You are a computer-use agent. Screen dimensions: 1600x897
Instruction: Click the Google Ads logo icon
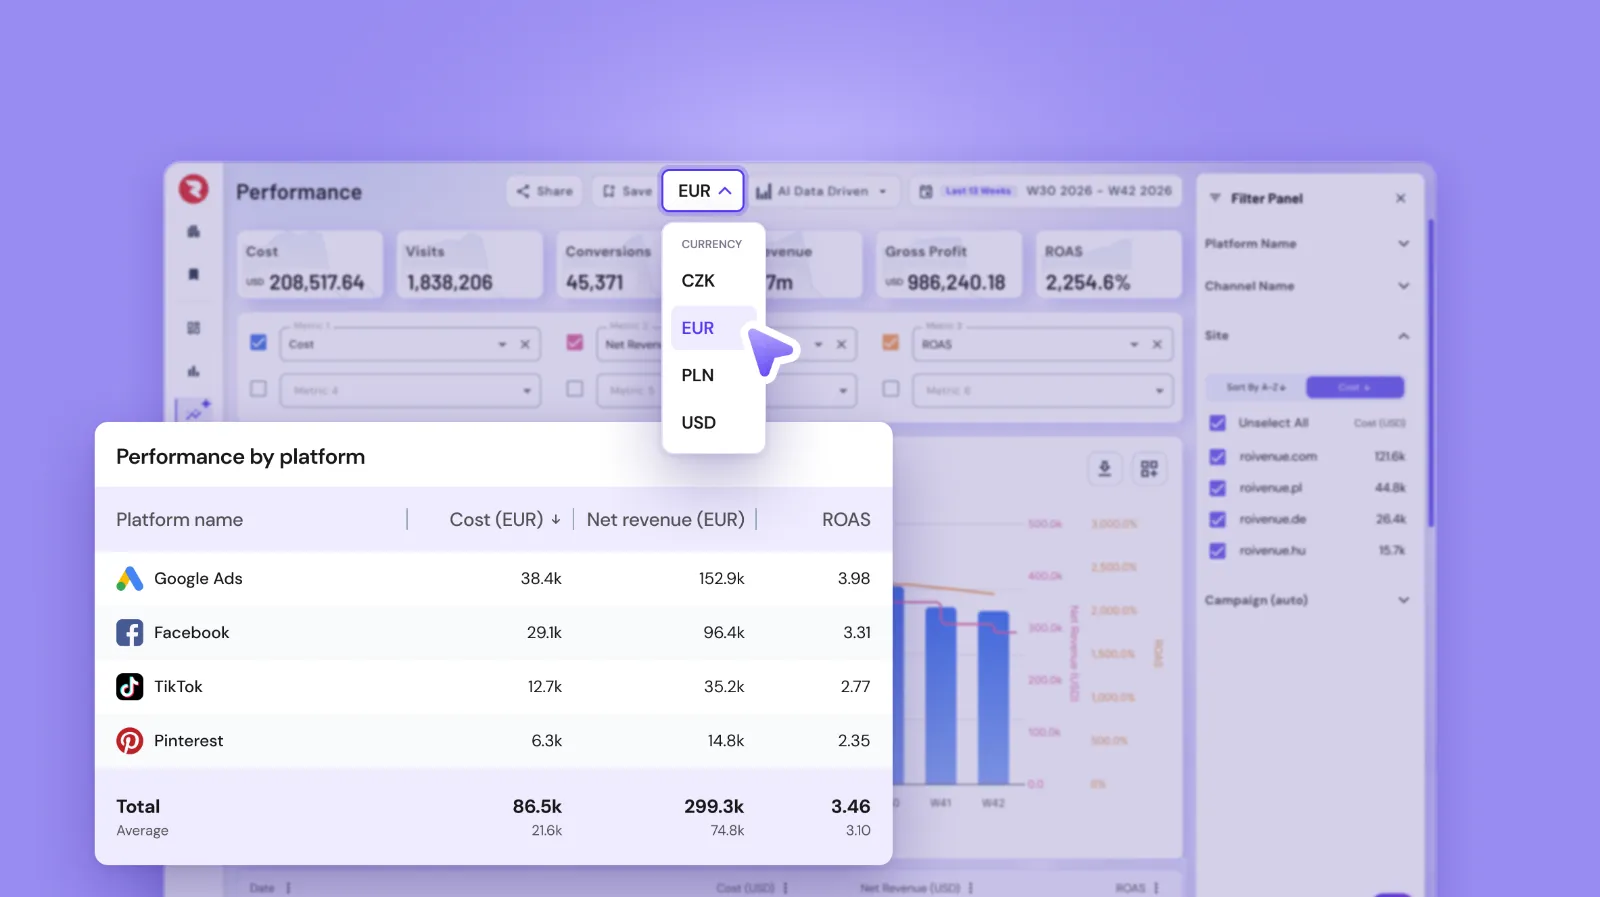coord(130,579)
